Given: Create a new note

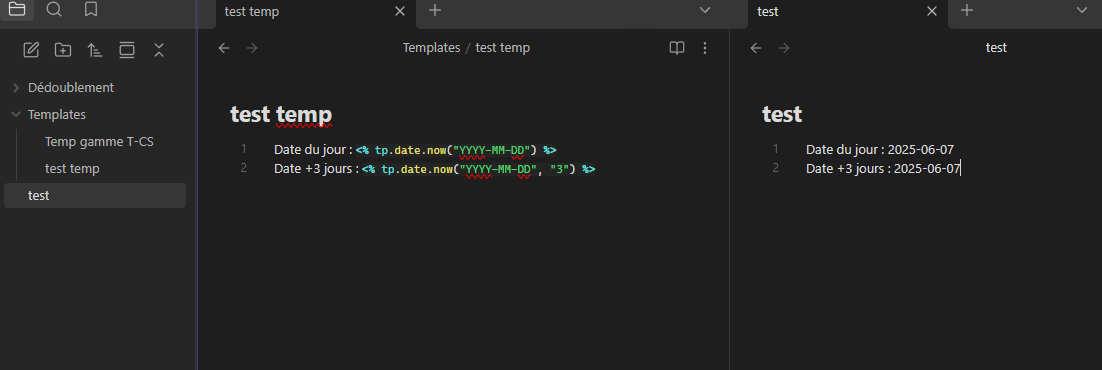Looking at the screenshot, I should pyautogui.click(x=31, y=50).
